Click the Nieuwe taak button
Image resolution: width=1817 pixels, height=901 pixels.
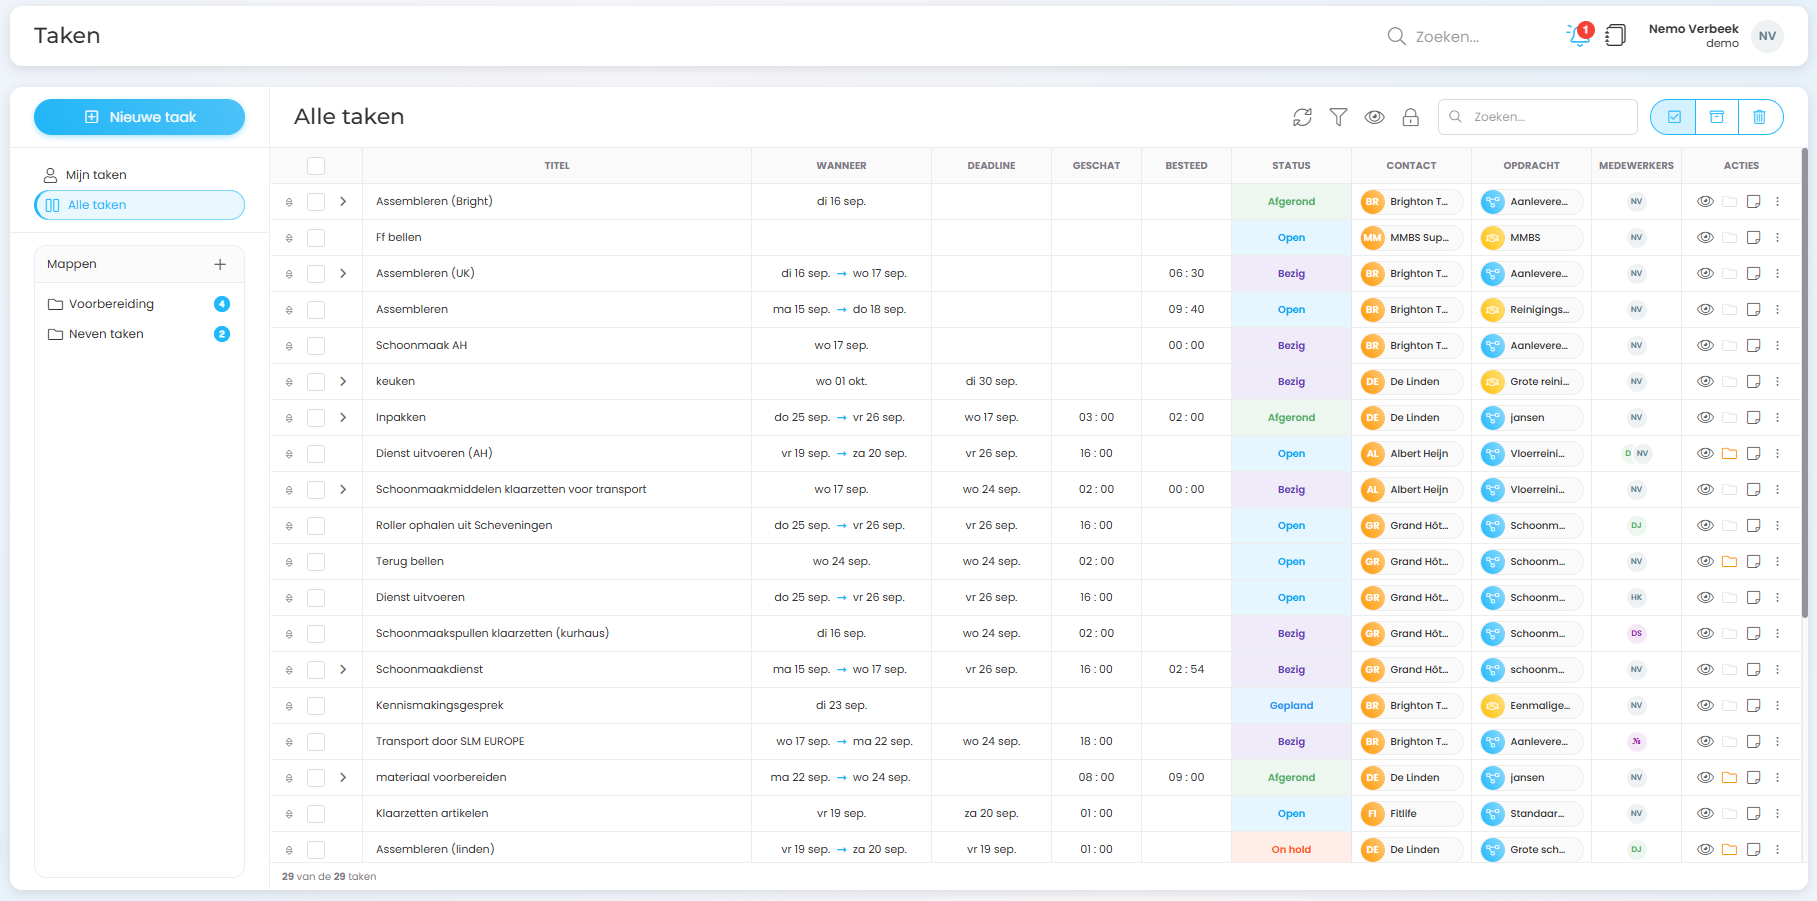click(x=139, y=117)
